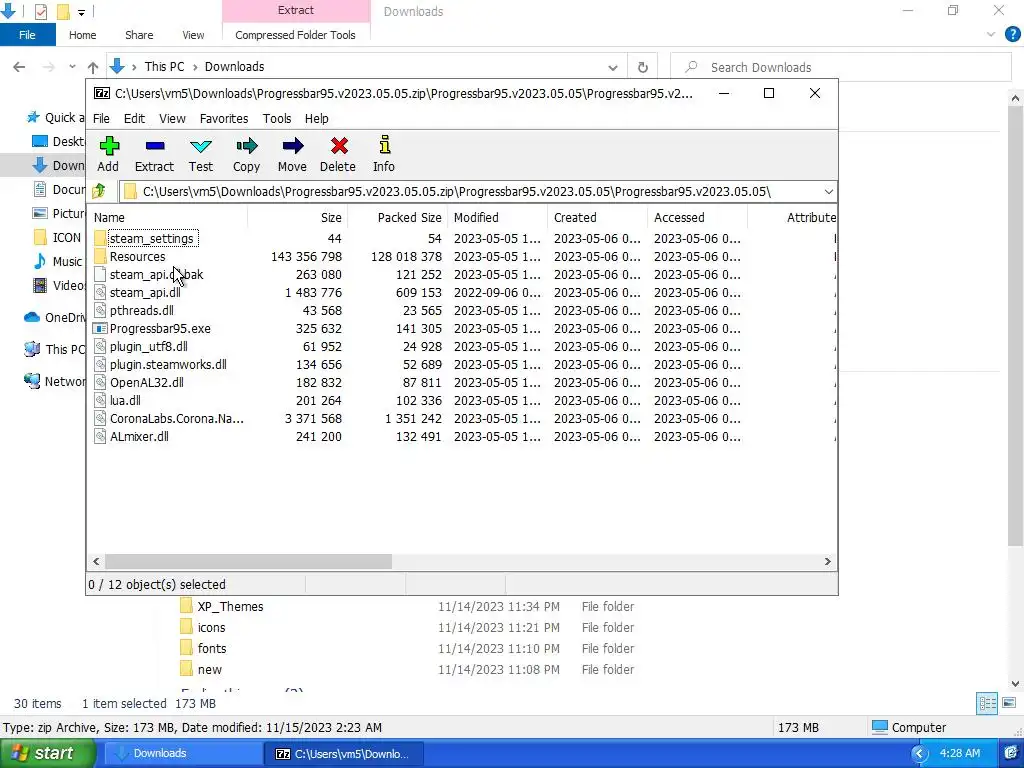Select pthreads.dll in the list

(x=142, y=310)
